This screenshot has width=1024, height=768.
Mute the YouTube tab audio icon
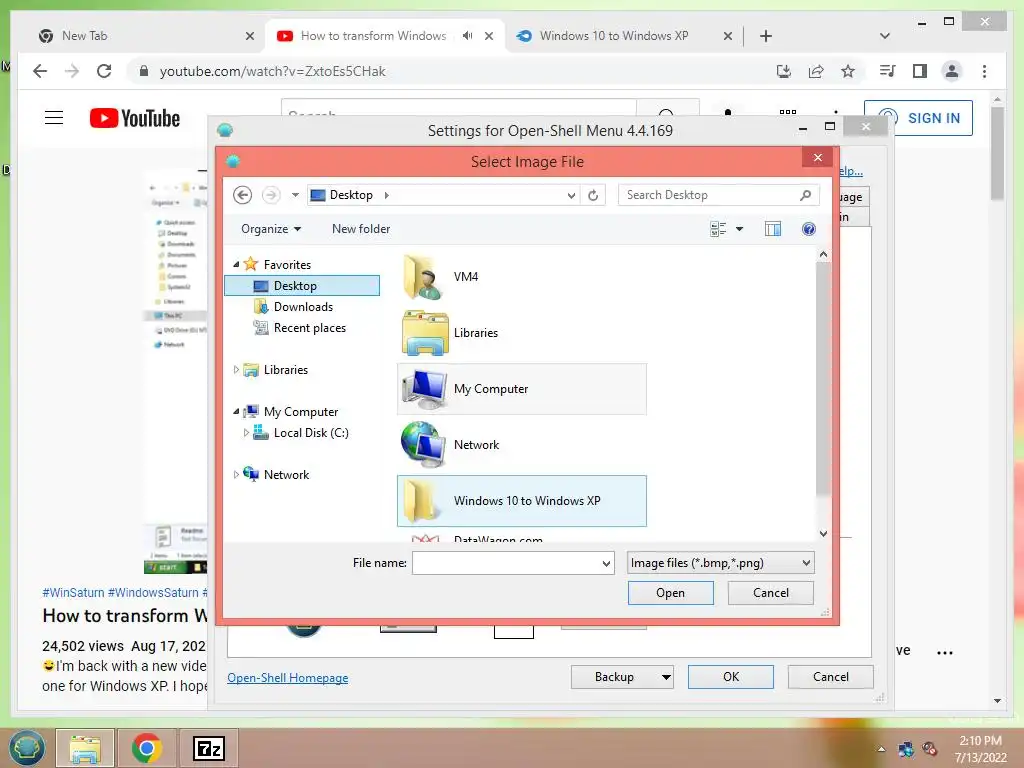(468, 36)
